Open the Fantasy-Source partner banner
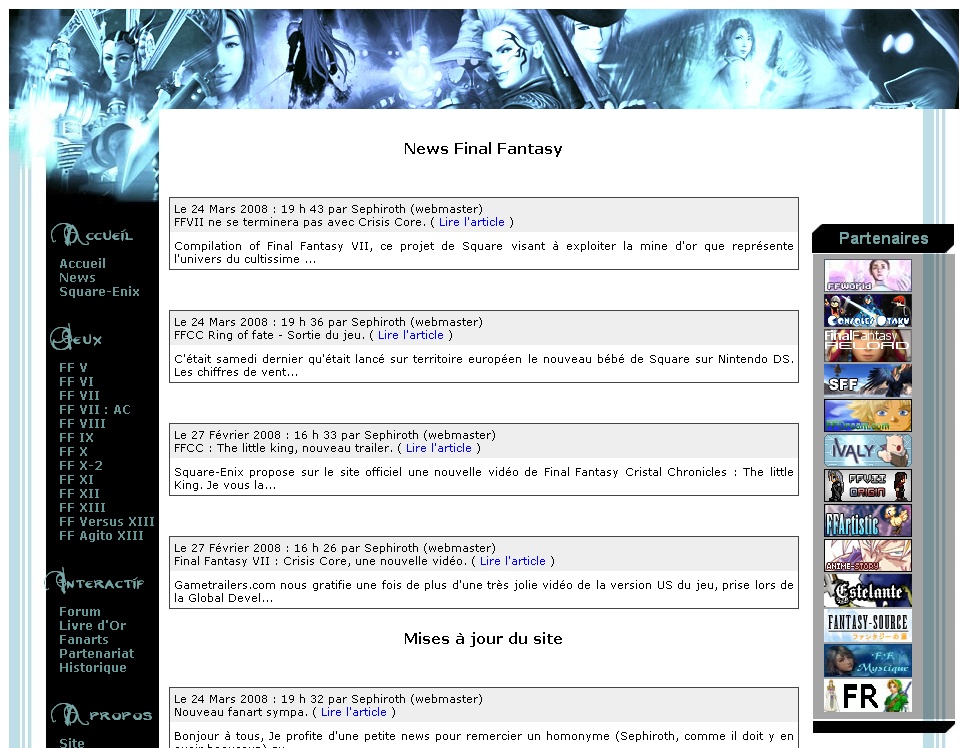Screen dimensions: 968x748 tap(867, 626)
